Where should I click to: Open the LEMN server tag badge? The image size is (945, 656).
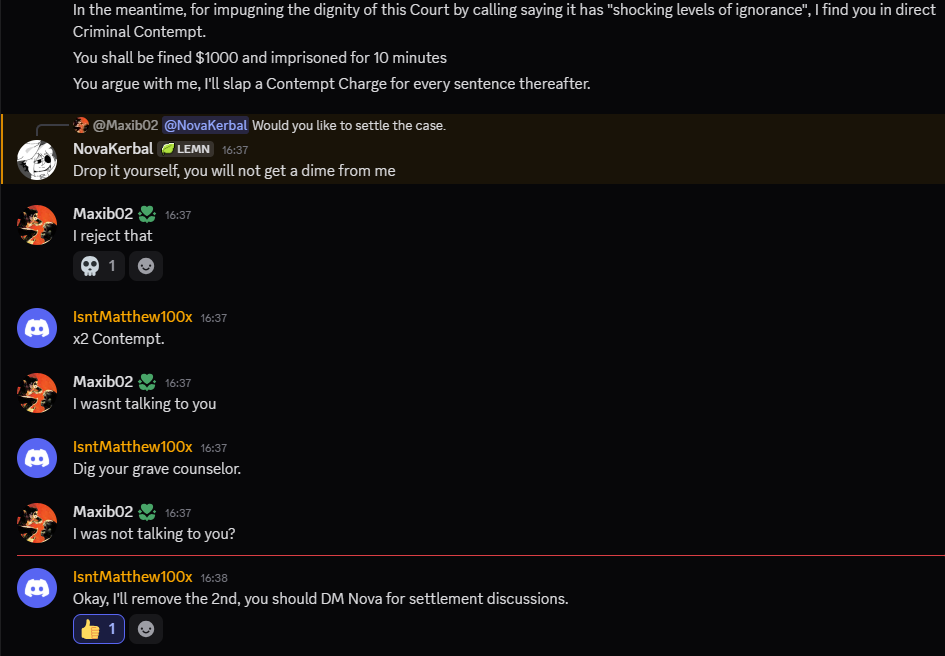(185, 149)
